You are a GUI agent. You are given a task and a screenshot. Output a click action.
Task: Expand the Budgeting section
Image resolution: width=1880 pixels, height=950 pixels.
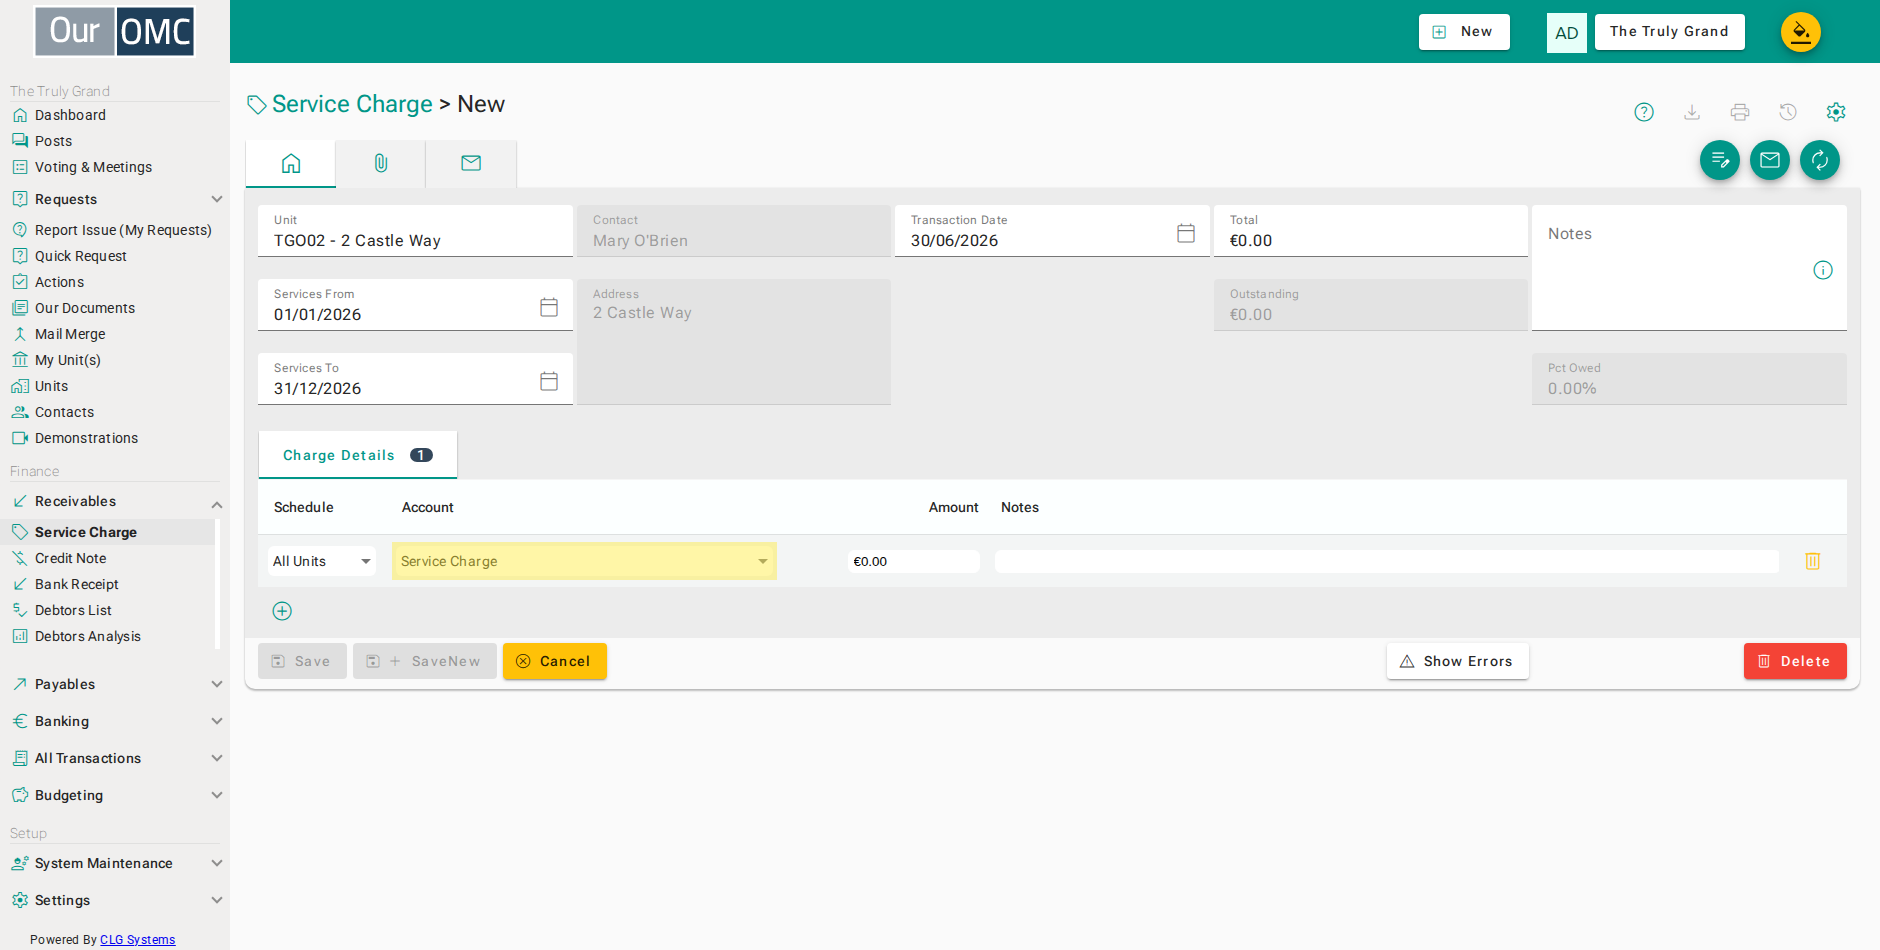116,795
